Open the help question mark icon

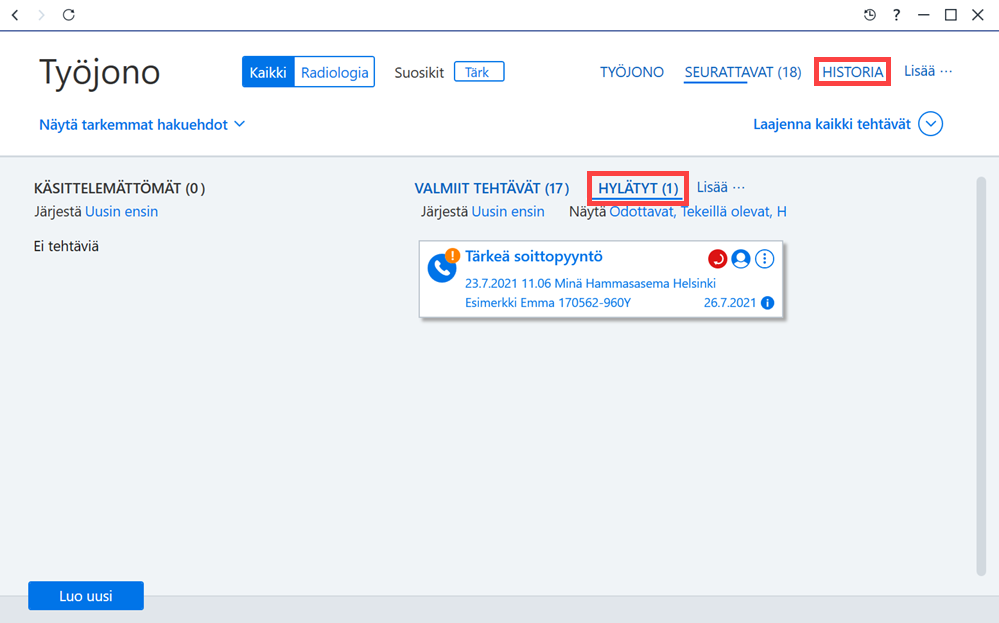click(896, 15)
